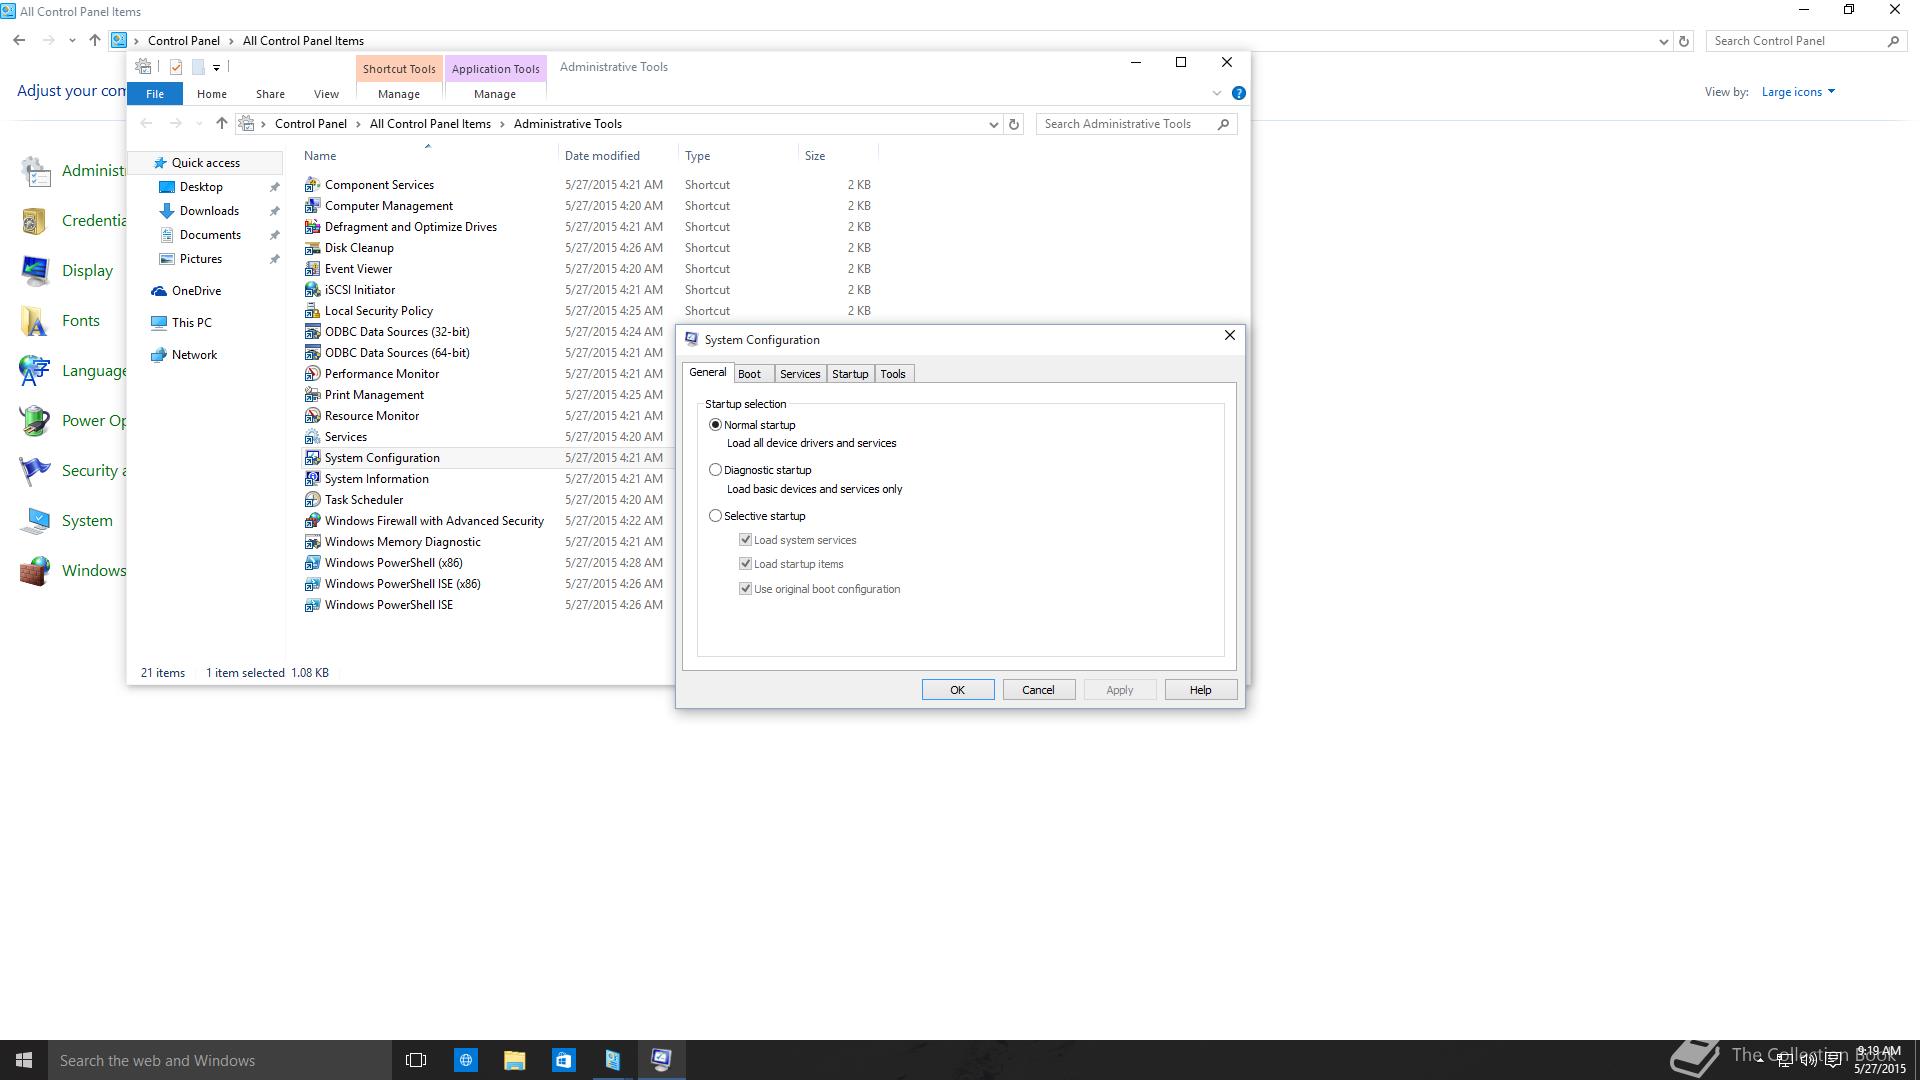This screenshot has width=1920, height=1080.
Task: Select the Performance Monitor icon
Action: (312, 374)
